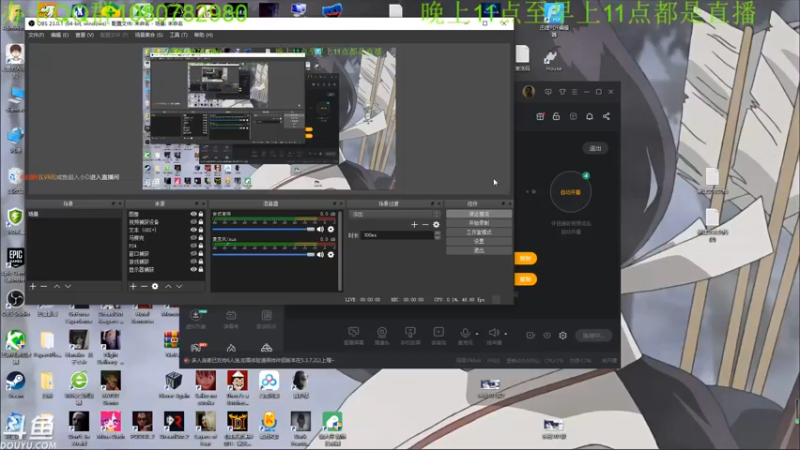
Task: Open 台式音响 audio settings gear
Action: point(331,230)
